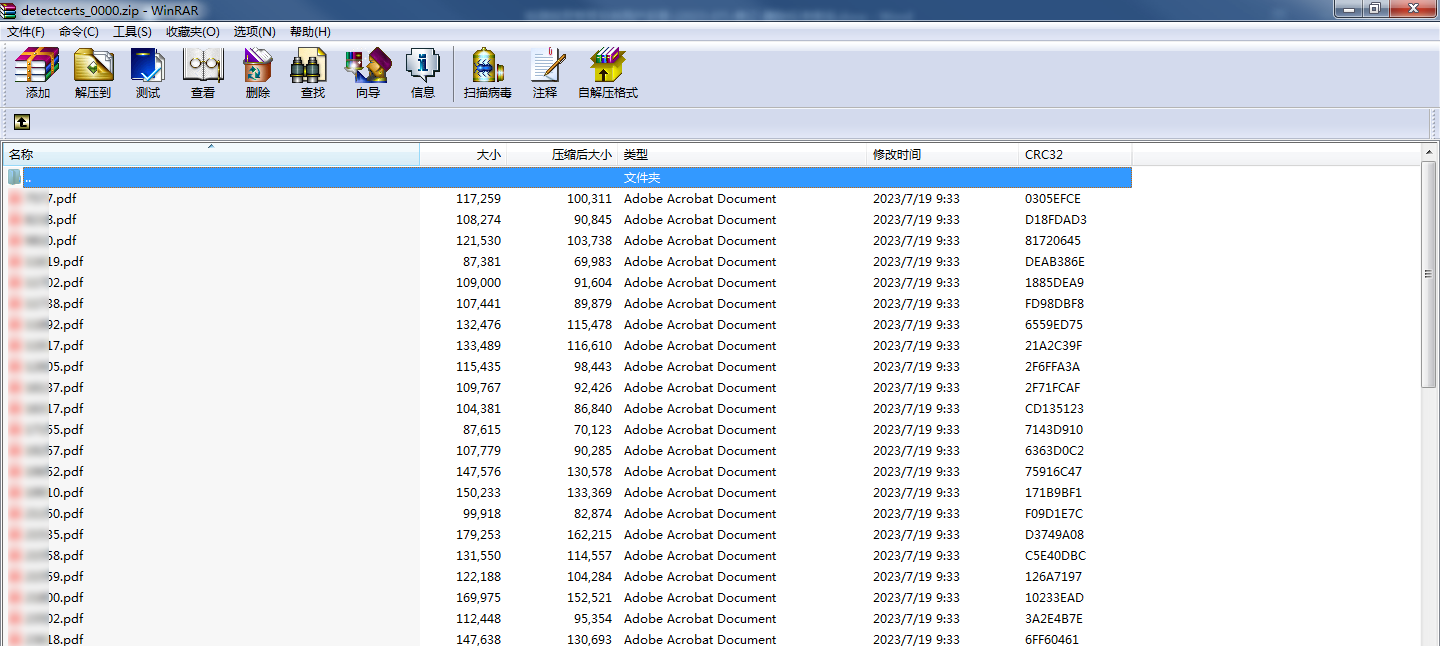Click the 解压到 (Extract to) icon
Viewport: 1440px width, 646px height.
coord(93,73)
